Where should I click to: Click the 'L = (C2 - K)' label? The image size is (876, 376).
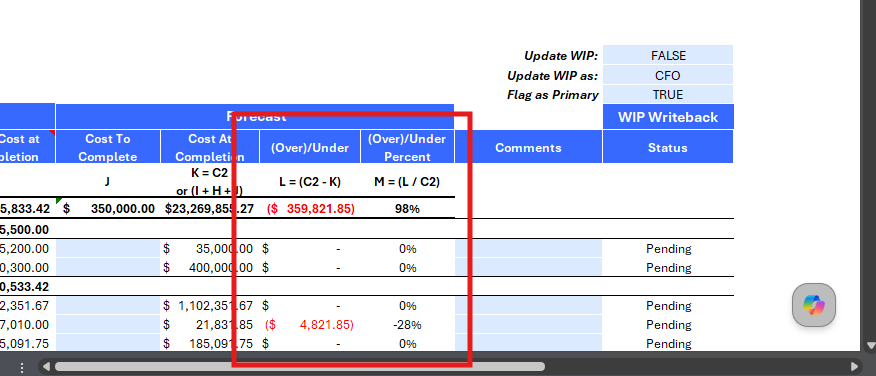310,182
